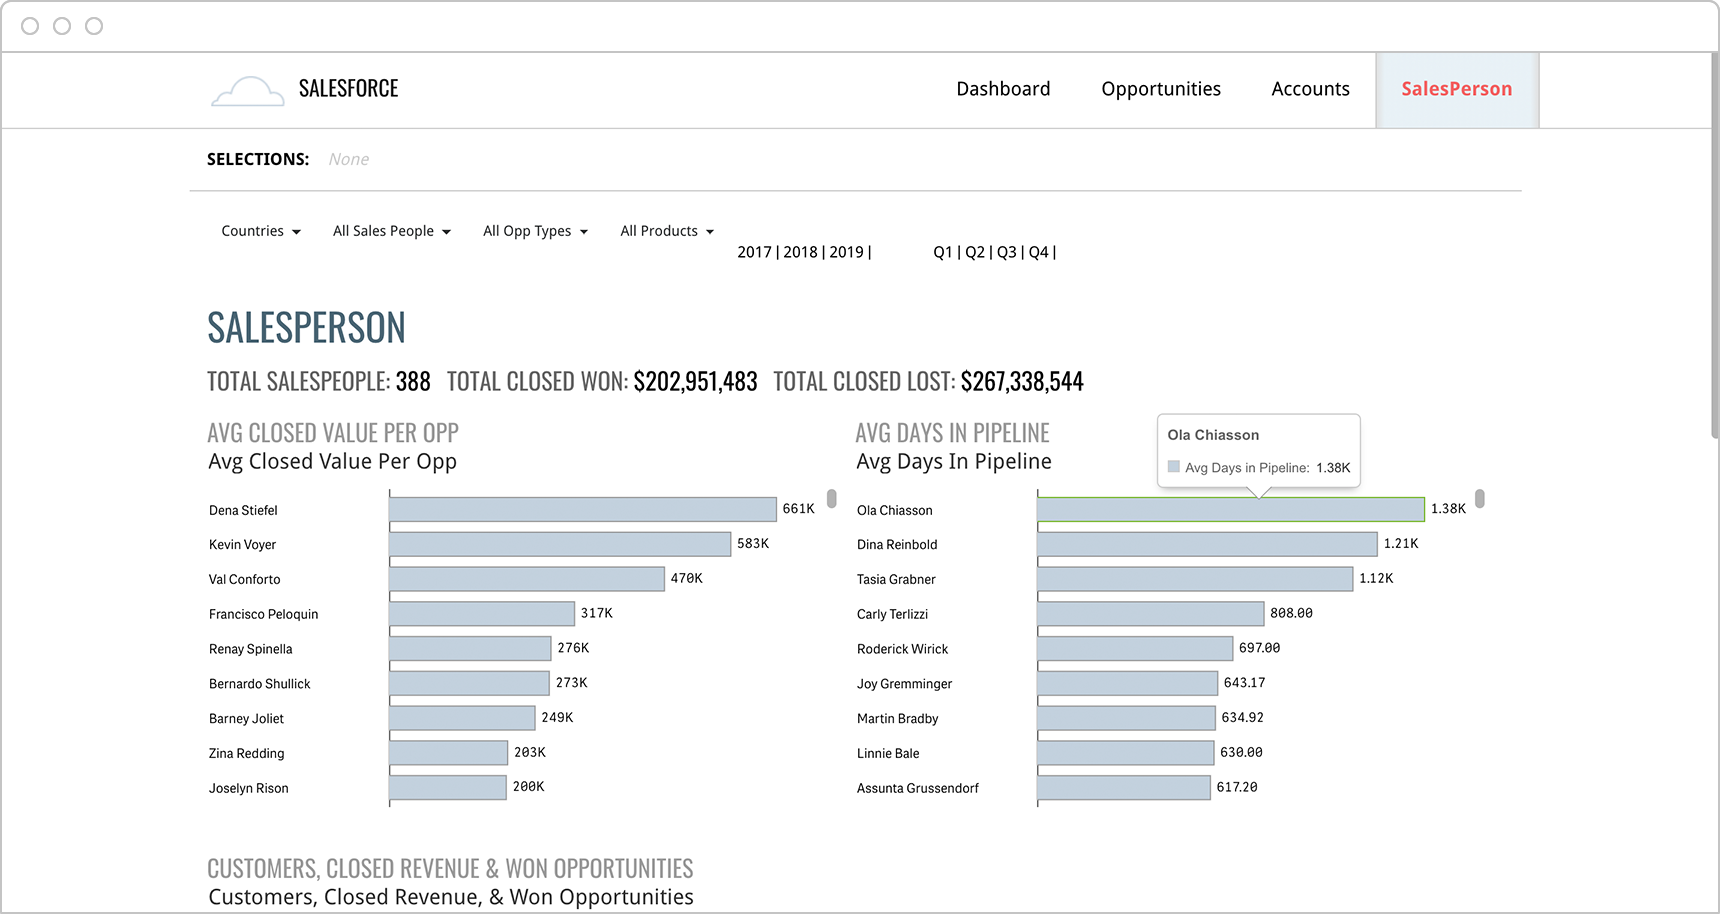Select Joselyn Rison's 200K bar
The height and width of the screenshot is (914, 1720).
point(447,787)
